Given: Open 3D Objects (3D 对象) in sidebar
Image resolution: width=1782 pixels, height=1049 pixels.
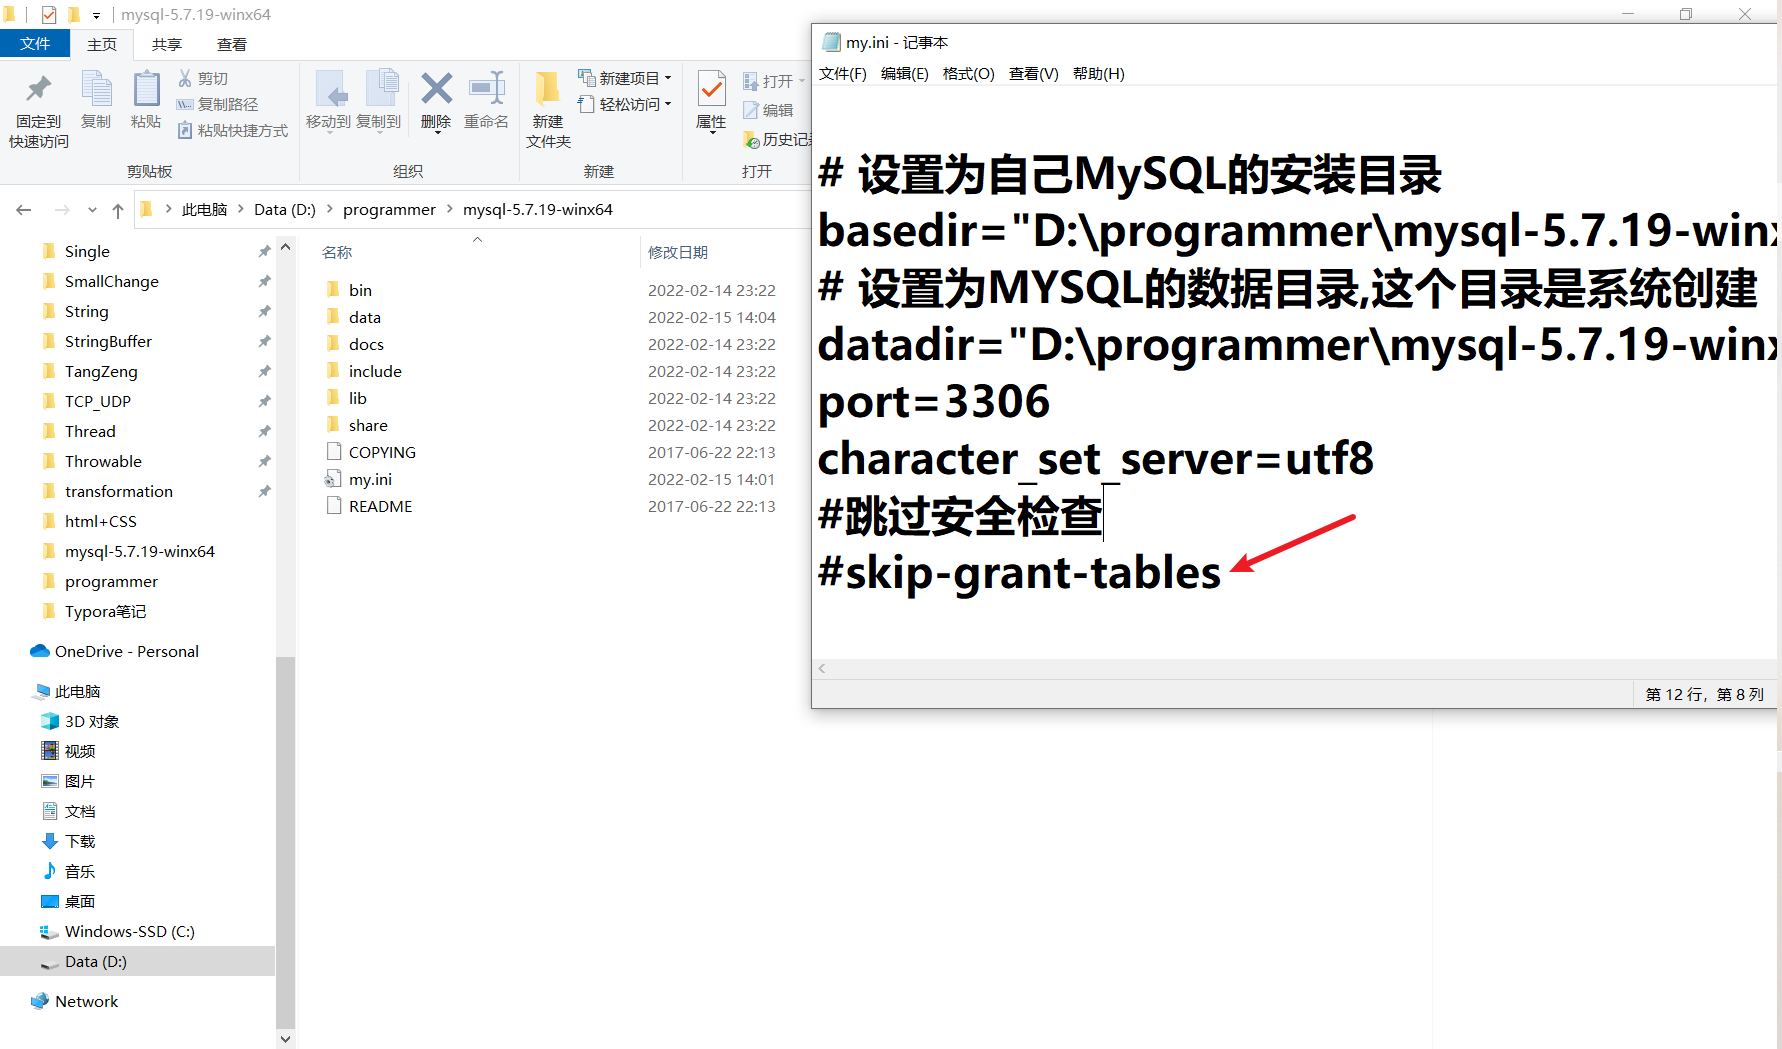Looking at the screenshot, I should click(91, 721).
